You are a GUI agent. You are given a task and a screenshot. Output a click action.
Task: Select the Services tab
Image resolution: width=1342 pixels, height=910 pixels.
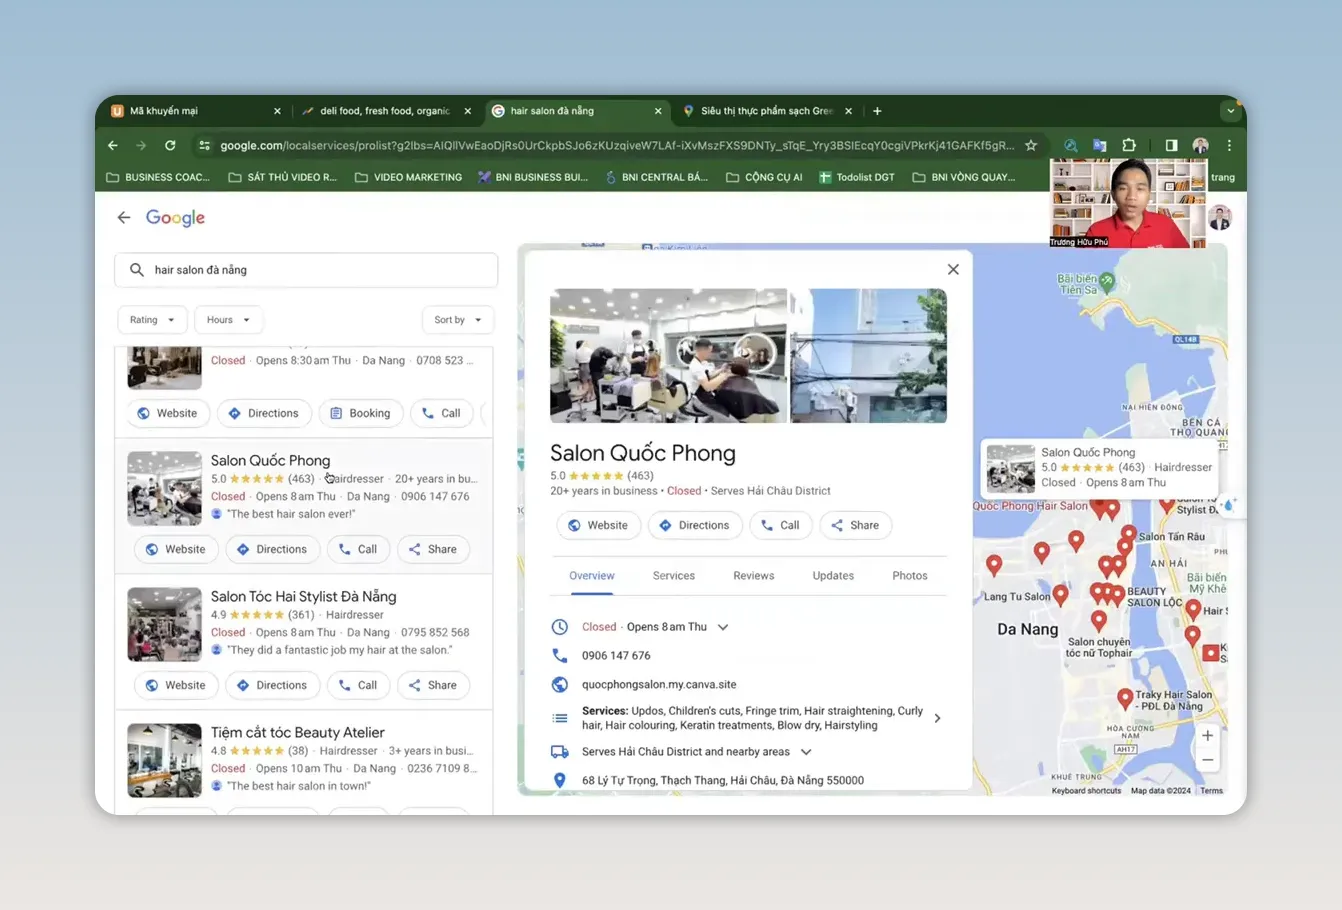click(674, 576)
